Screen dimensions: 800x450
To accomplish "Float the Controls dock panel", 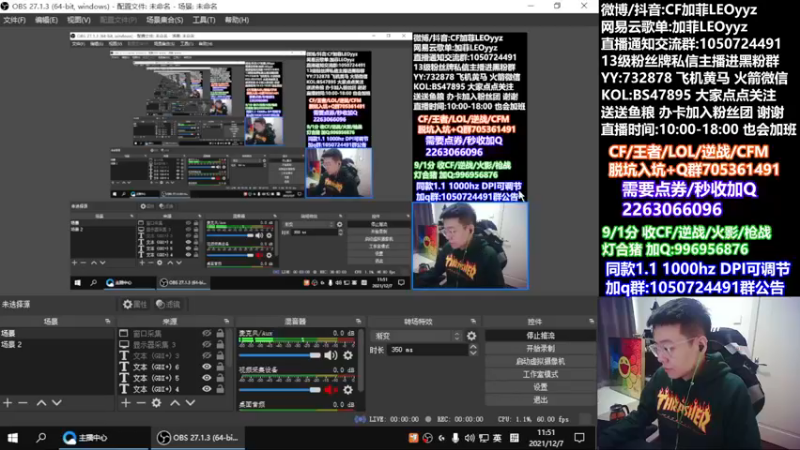I will coord(591,321).
